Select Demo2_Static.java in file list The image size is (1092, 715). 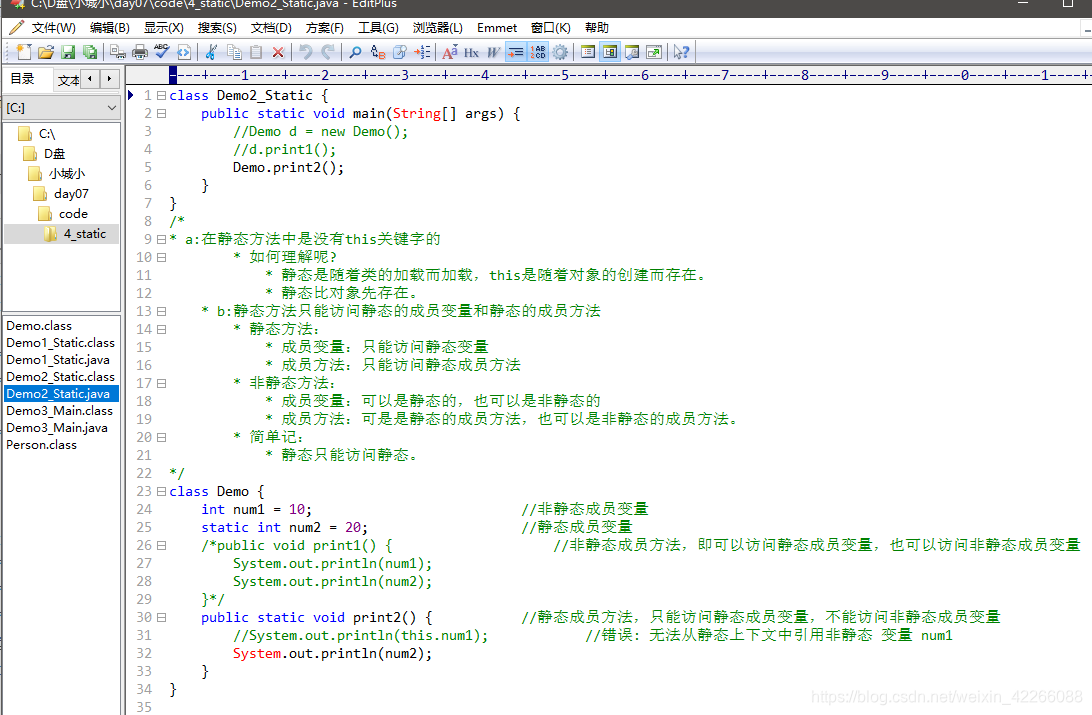click(x=61, y=394)
